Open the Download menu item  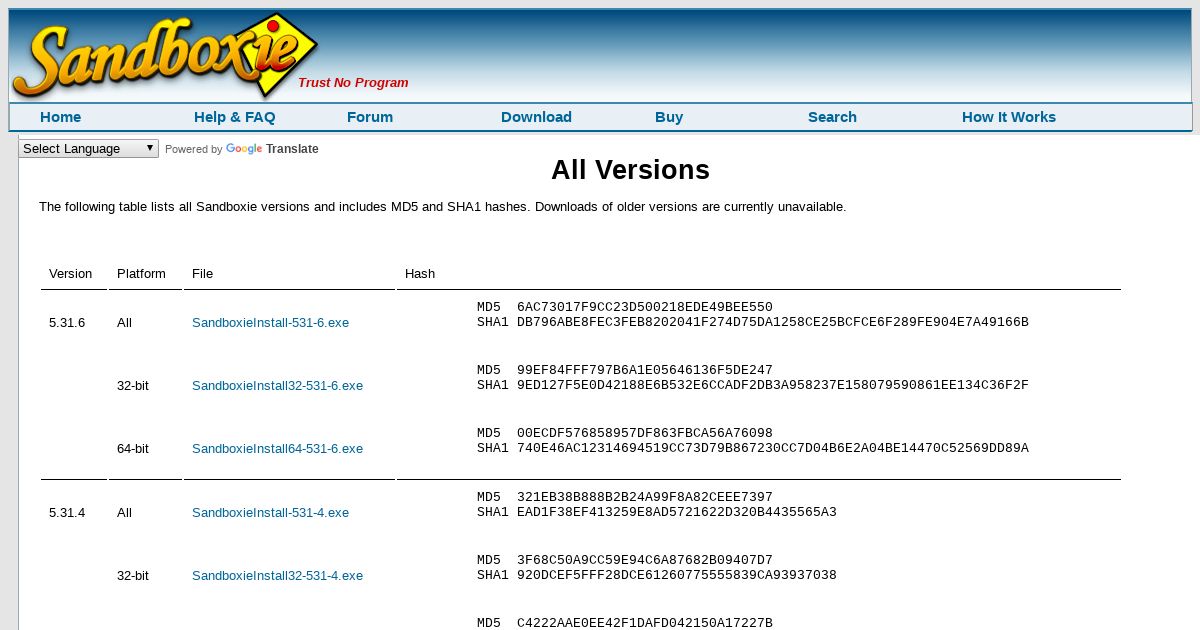pyautogui.click(x=536, y=117)
